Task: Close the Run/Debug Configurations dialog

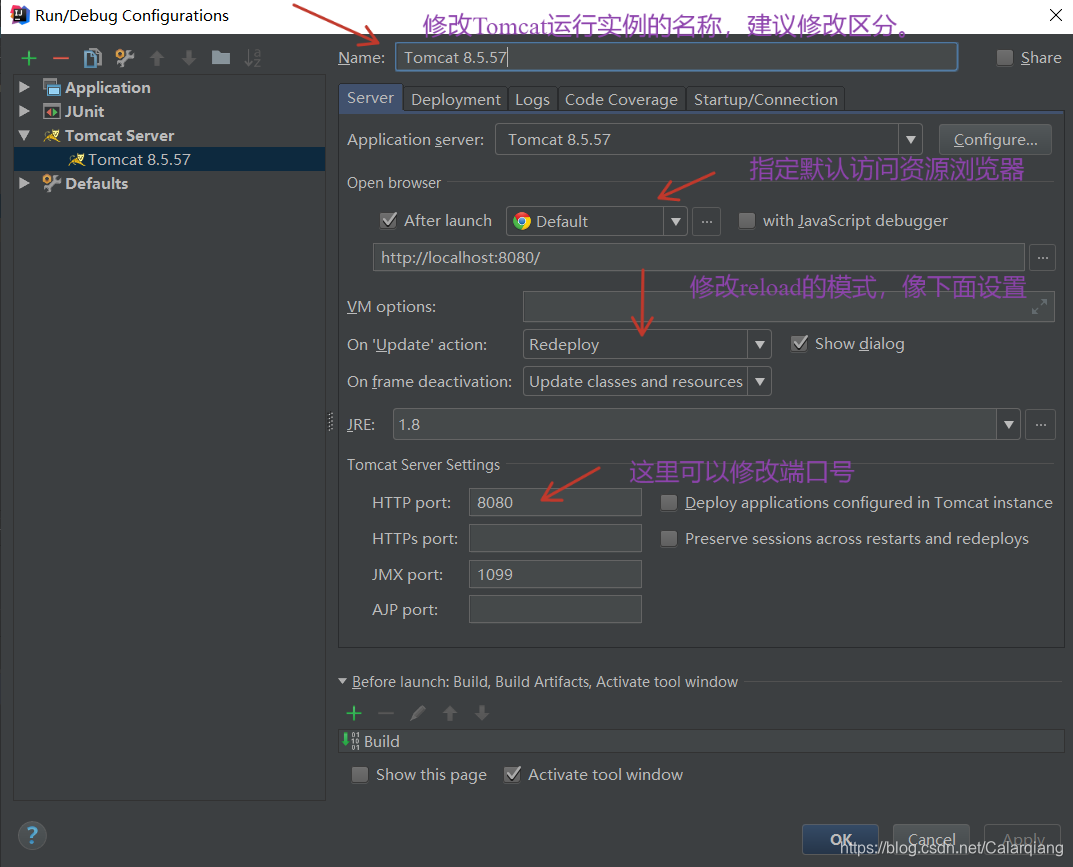Action: pos(1055,15)
